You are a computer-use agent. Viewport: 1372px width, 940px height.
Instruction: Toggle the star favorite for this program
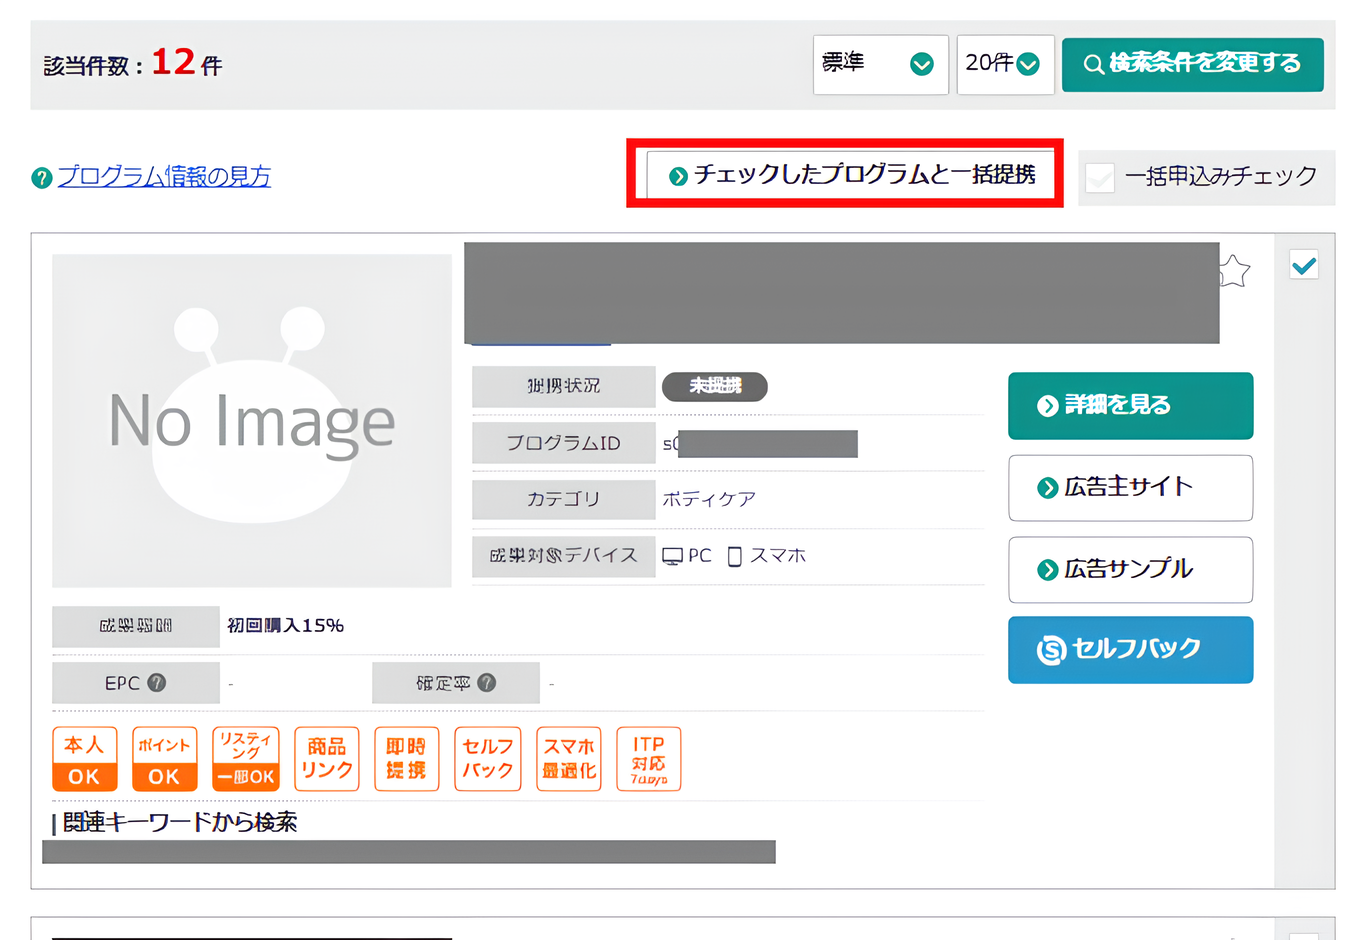pyautogui.click(x=1236, y=271)
